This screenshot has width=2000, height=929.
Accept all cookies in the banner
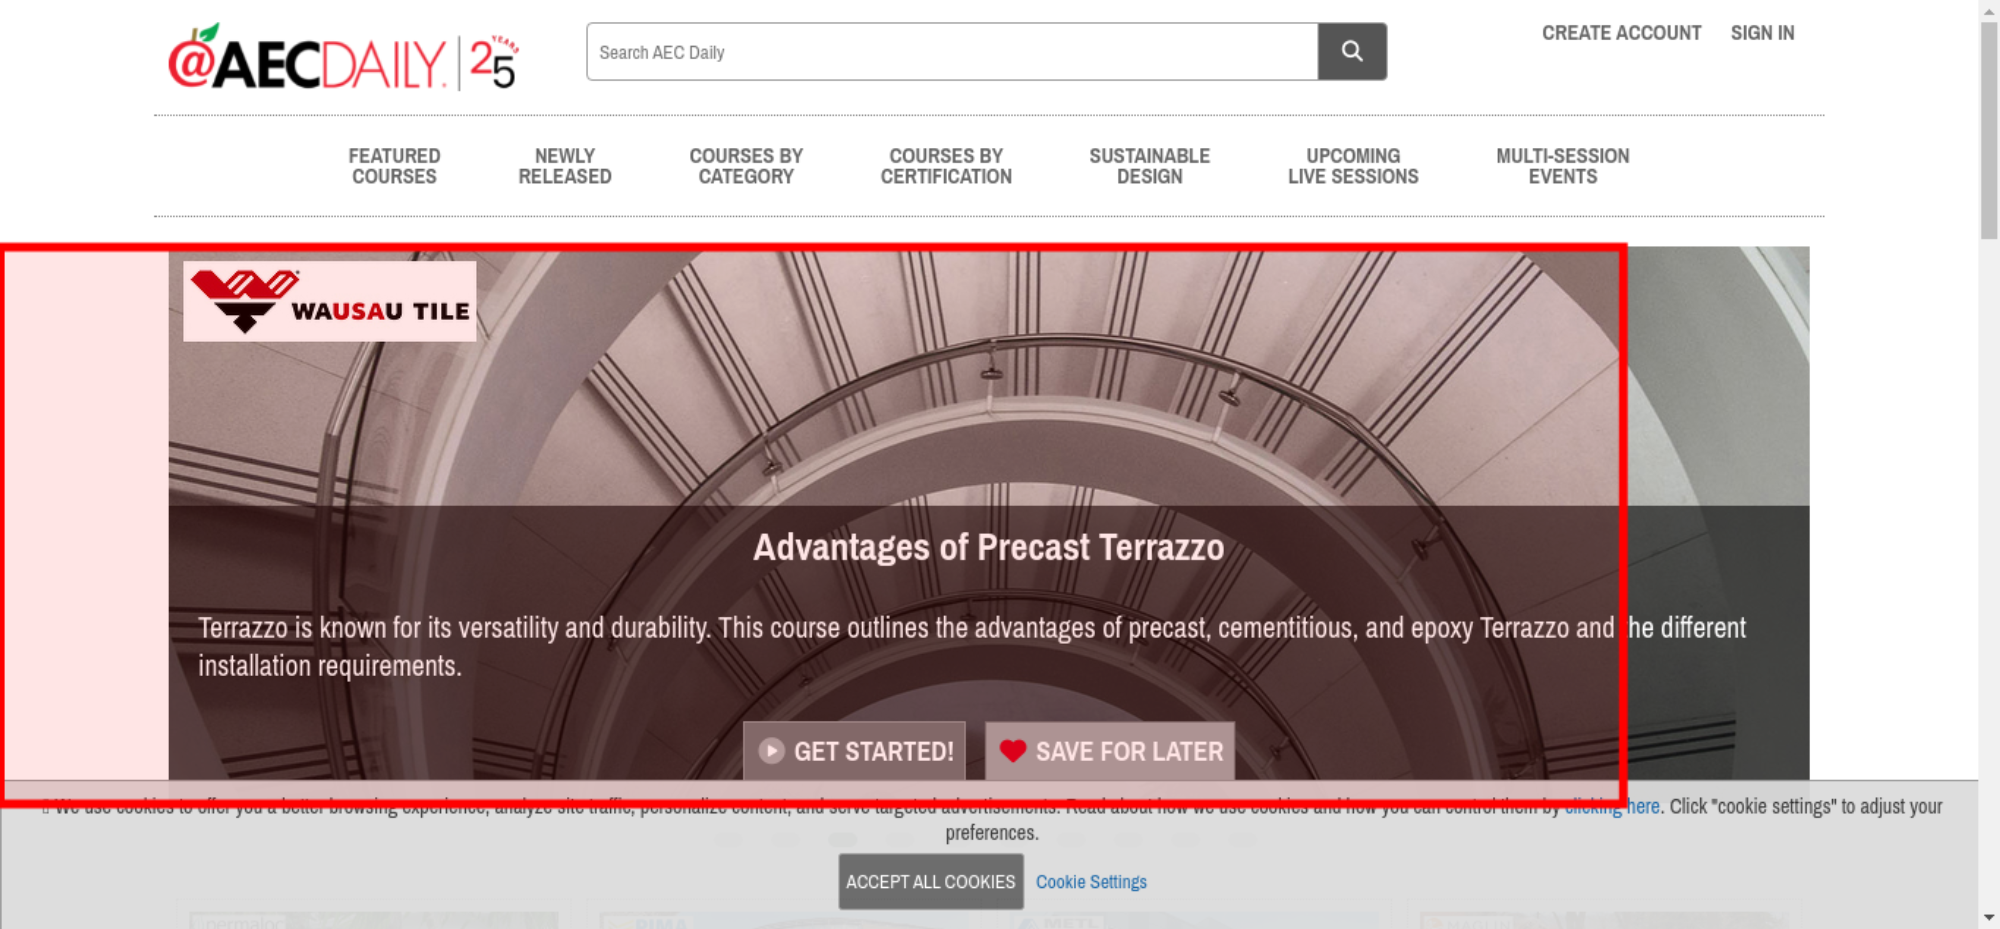click(930, 881)
